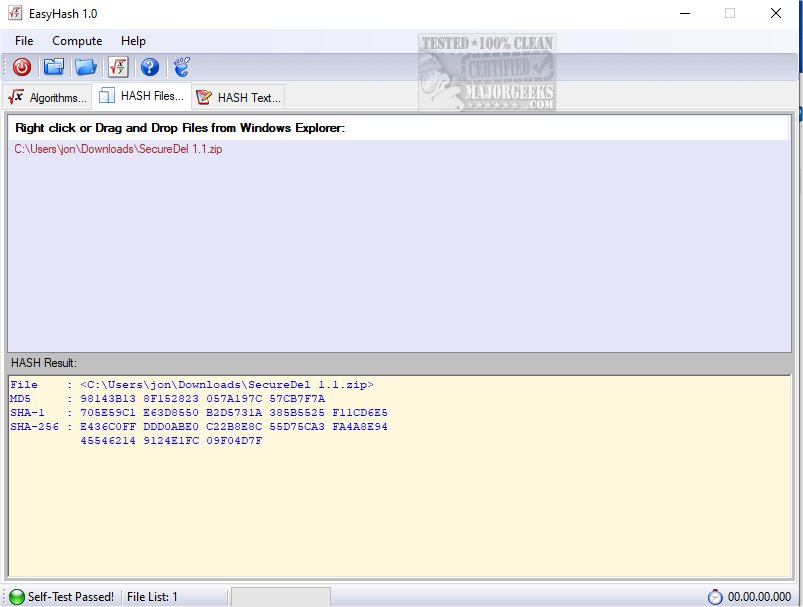Click the blue footprint toolbar icon
Viewport: 803px width, 607px height.
[x=181, y=67]
